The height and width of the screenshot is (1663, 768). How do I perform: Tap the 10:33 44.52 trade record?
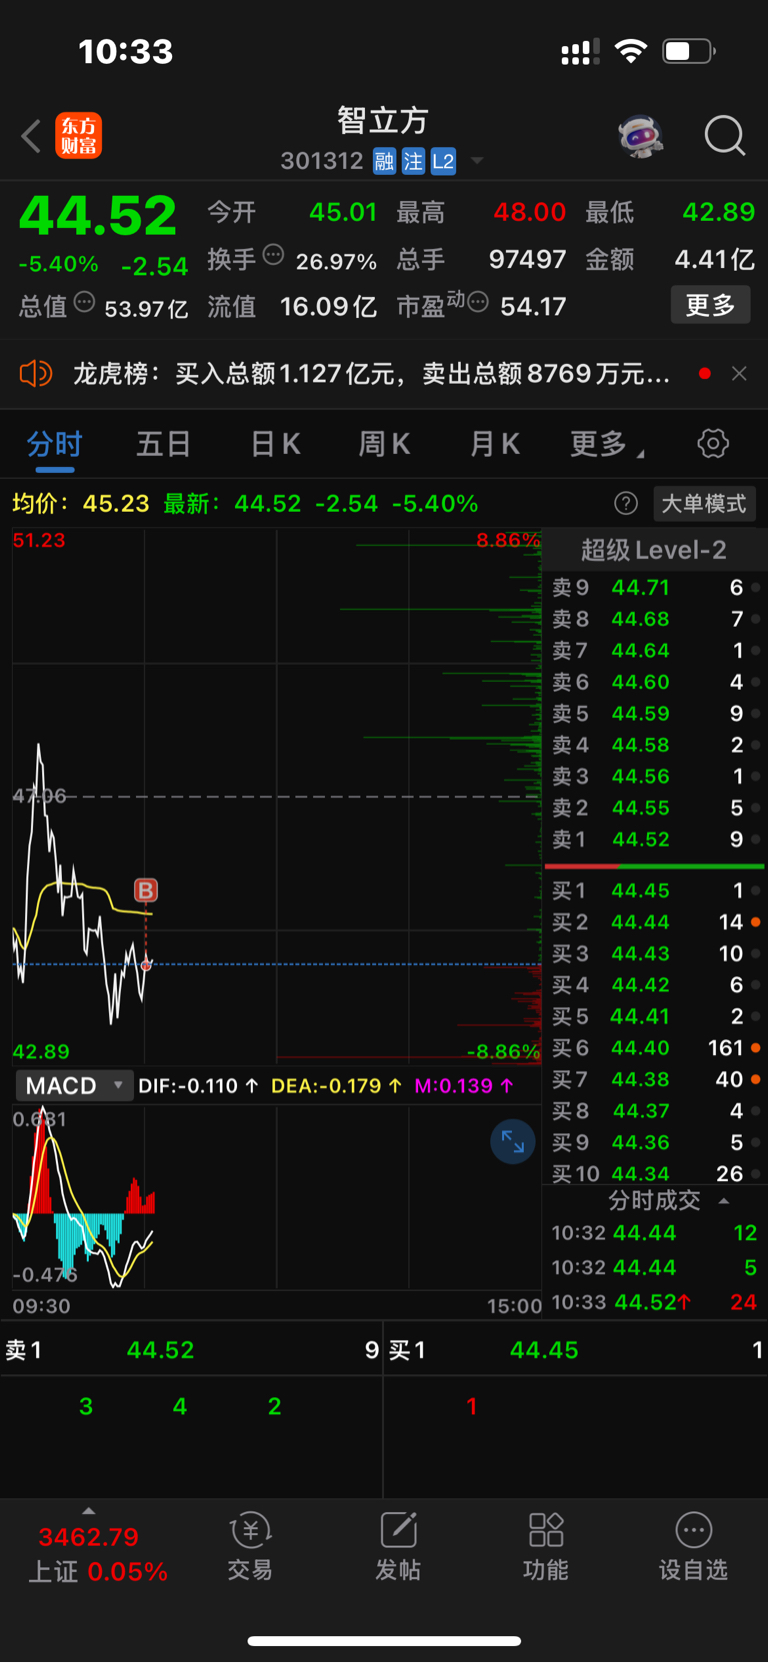[x=654, y=1302]
